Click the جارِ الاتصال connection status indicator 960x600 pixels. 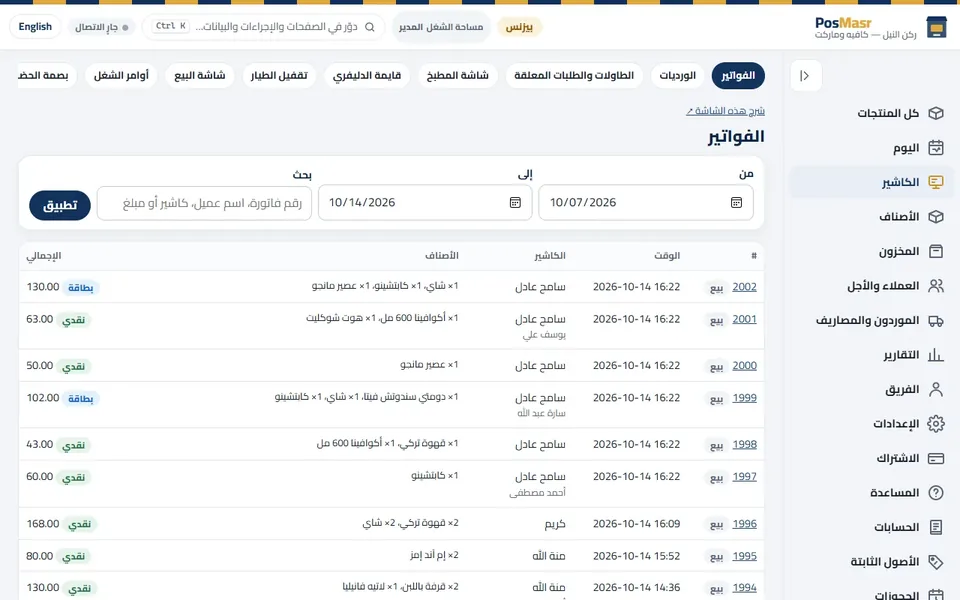(x=101, y=27)
